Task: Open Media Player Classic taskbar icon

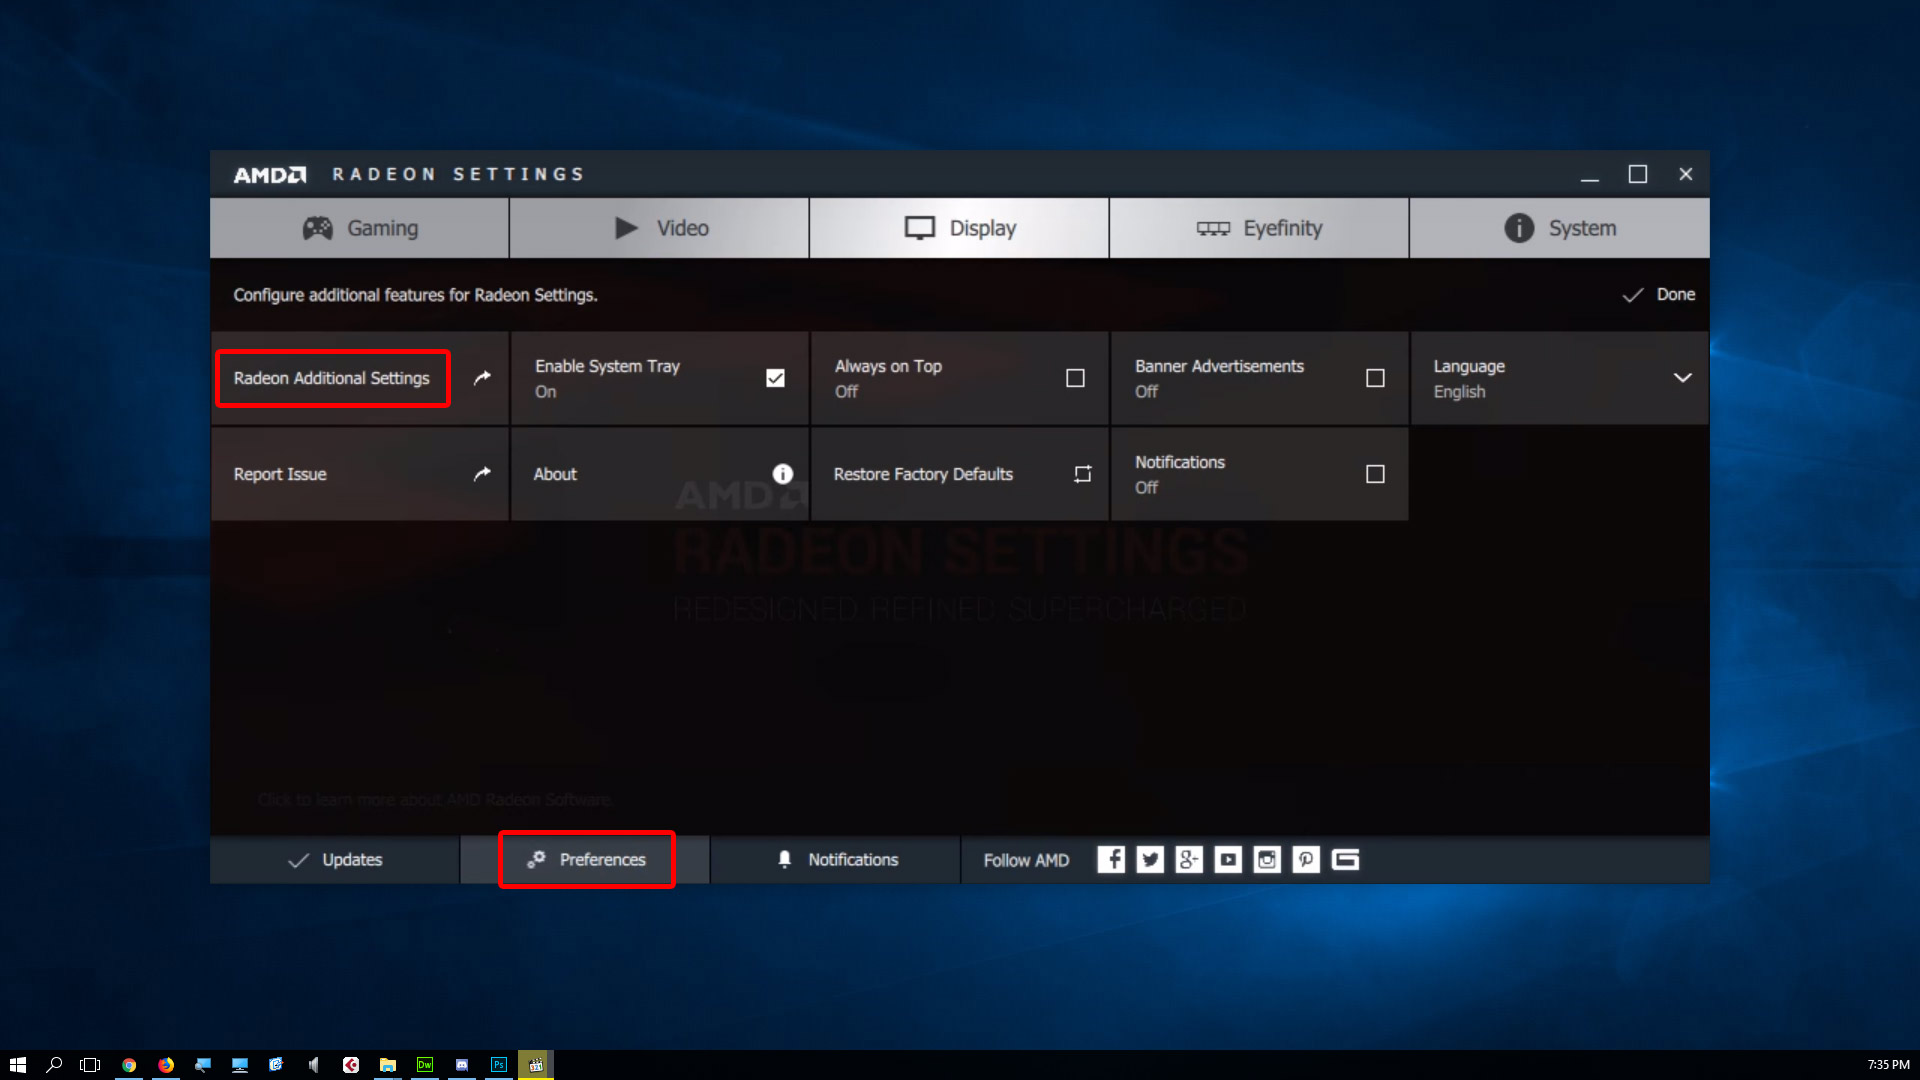Action: [x=536, y=1065]
